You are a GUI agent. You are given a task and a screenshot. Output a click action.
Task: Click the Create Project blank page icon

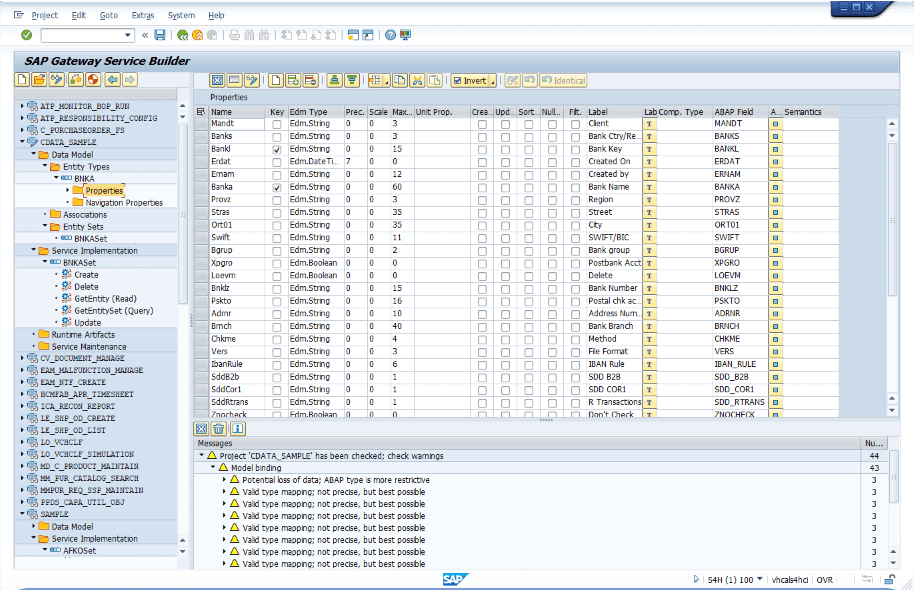[23, 80]
